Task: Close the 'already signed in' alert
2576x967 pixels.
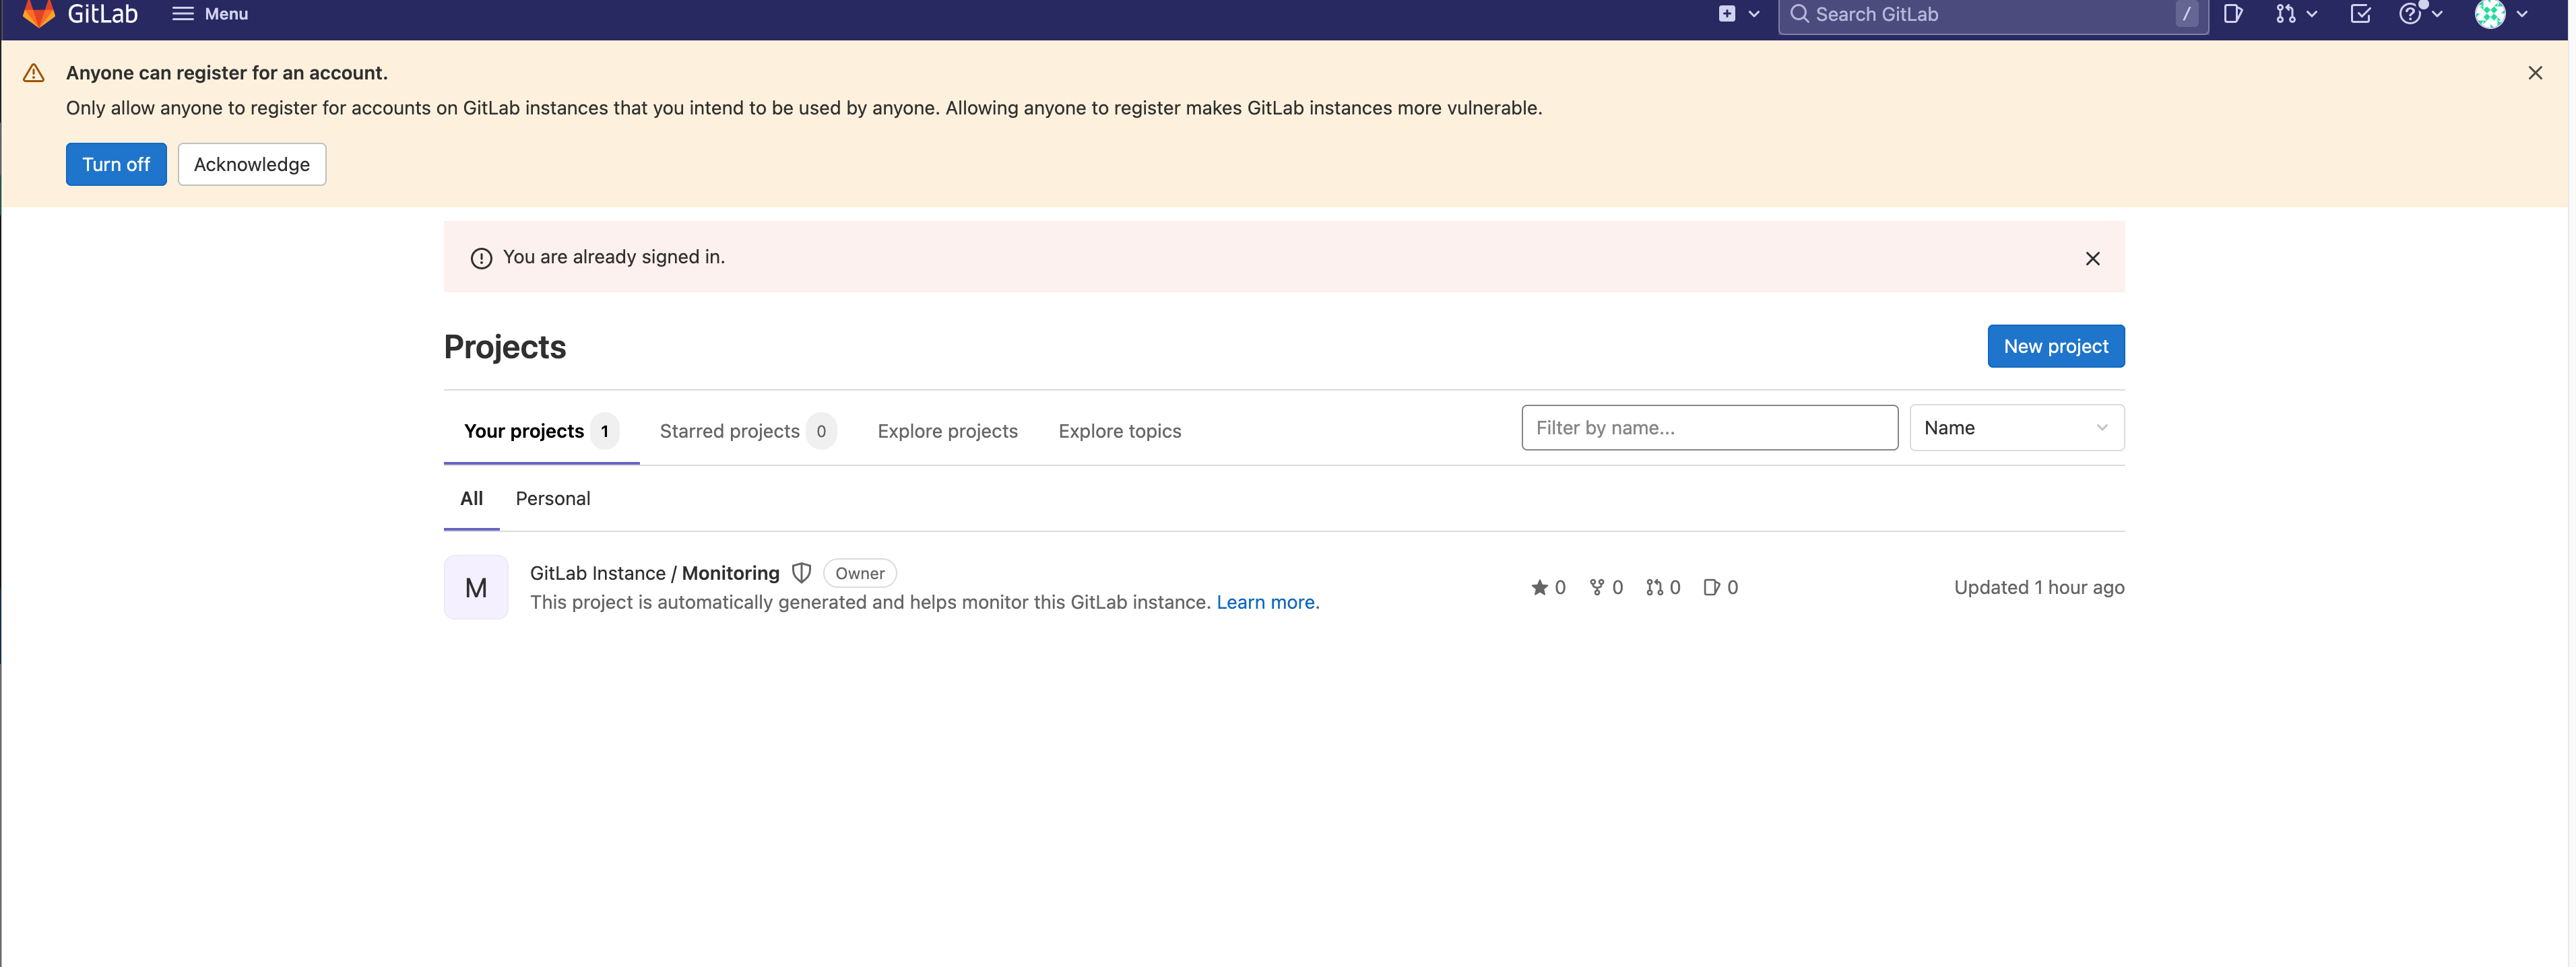Action: (2092, 258)
